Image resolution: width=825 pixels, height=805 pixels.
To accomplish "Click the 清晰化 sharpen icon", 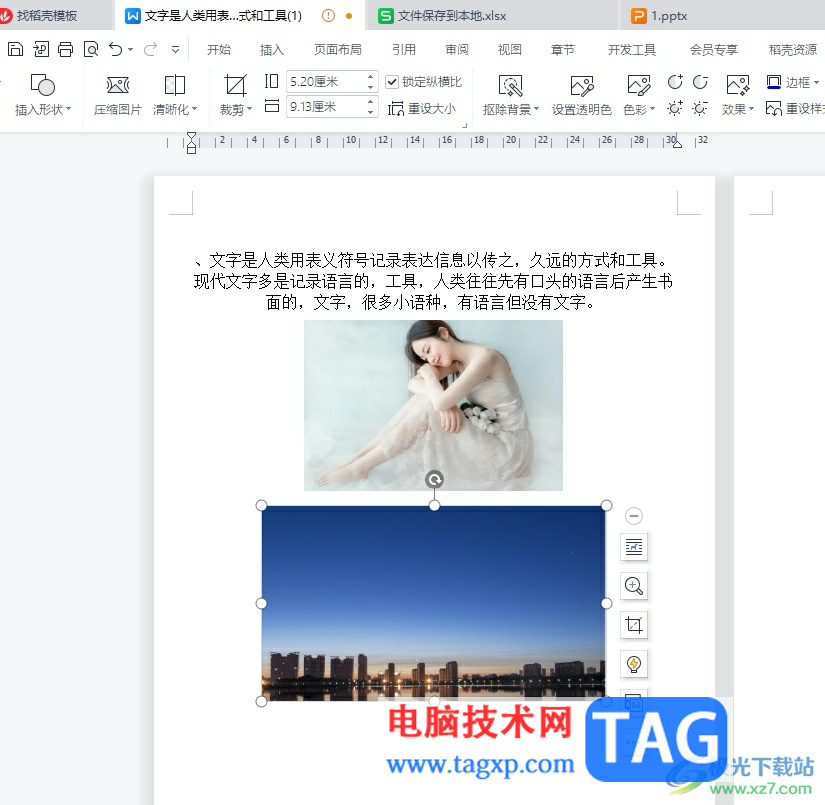I will [175, 85].
